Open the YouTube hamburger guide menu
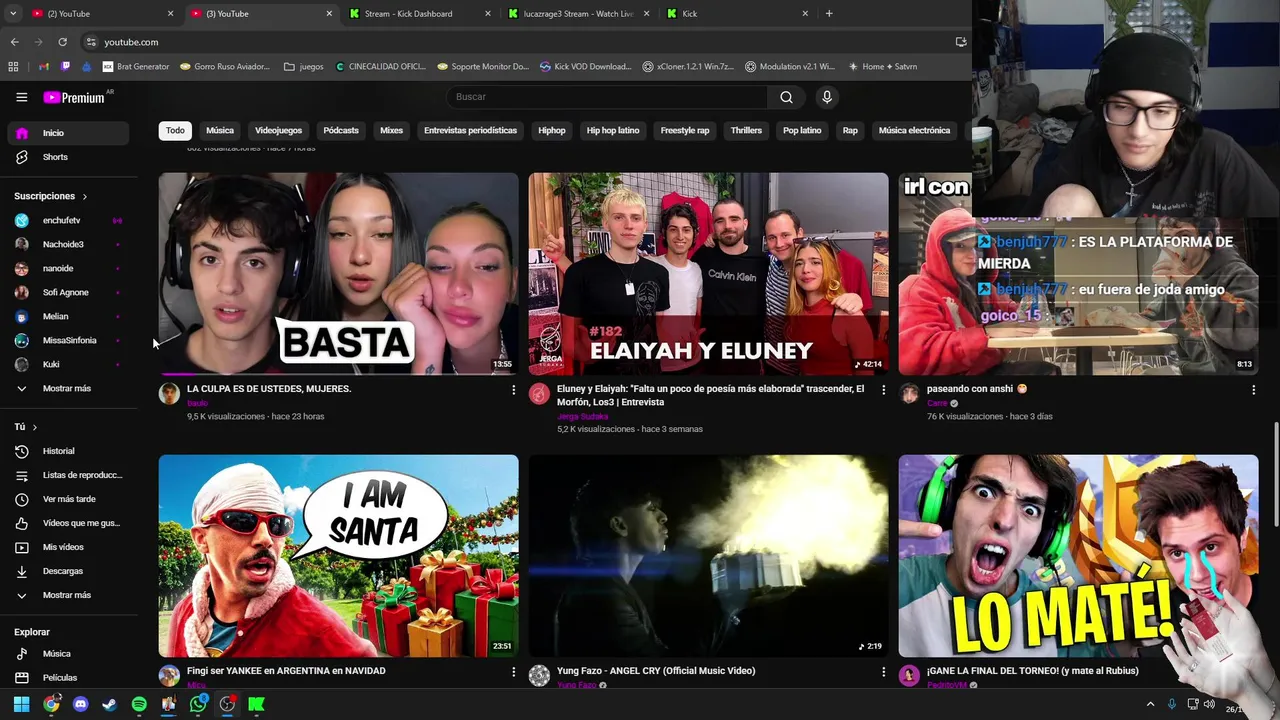Screen dimensions: 1280x720 21,97
